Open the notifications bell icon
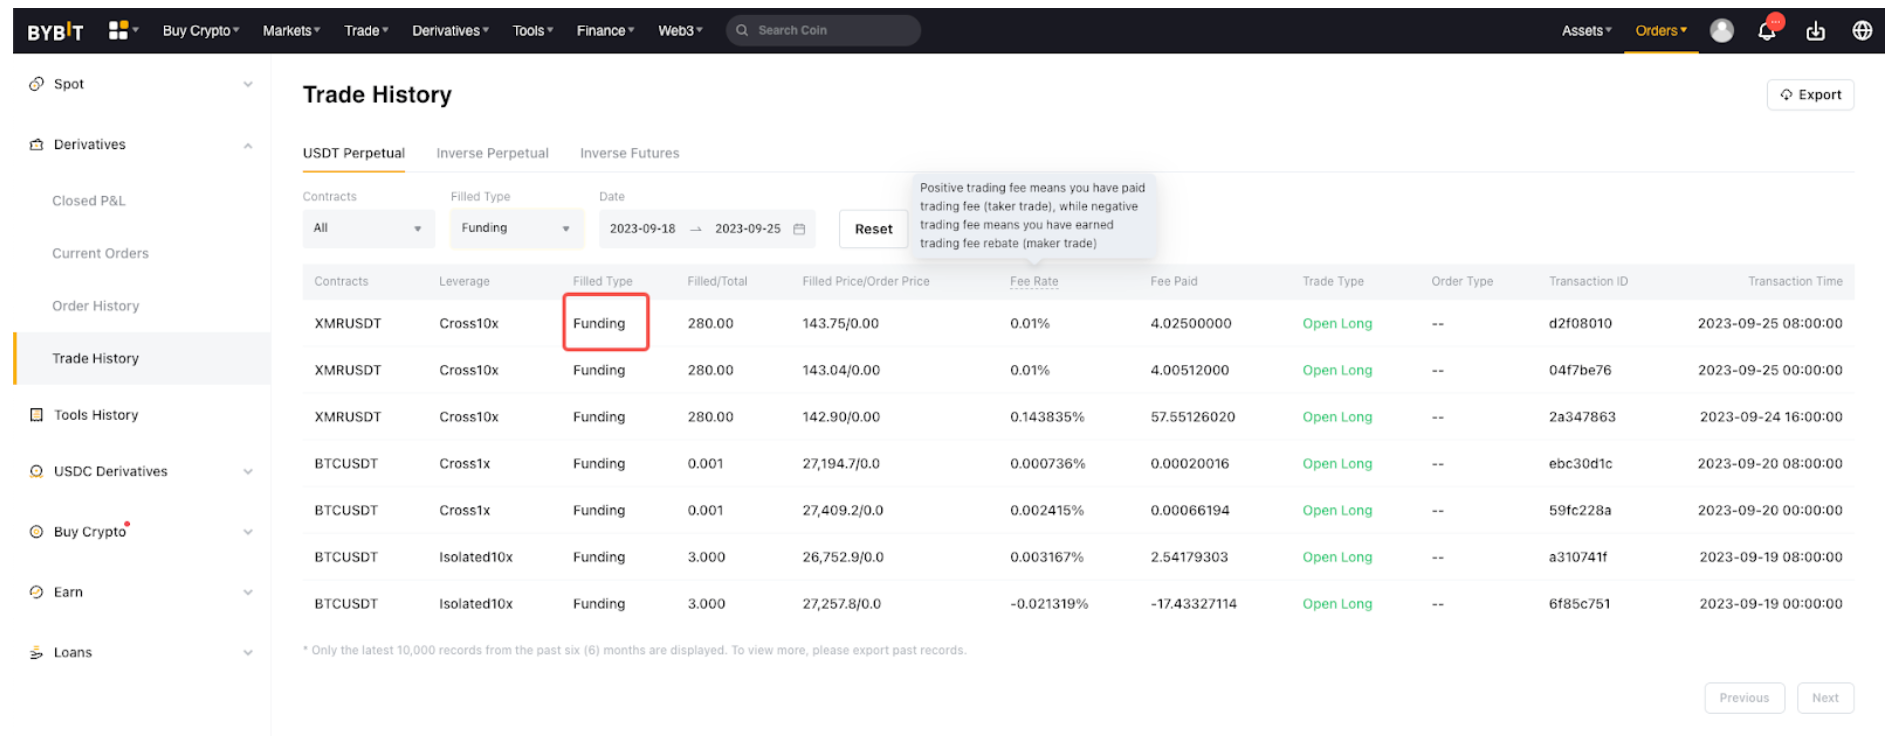Viewport: 1892px width, 736px height. coord(1767,31)
